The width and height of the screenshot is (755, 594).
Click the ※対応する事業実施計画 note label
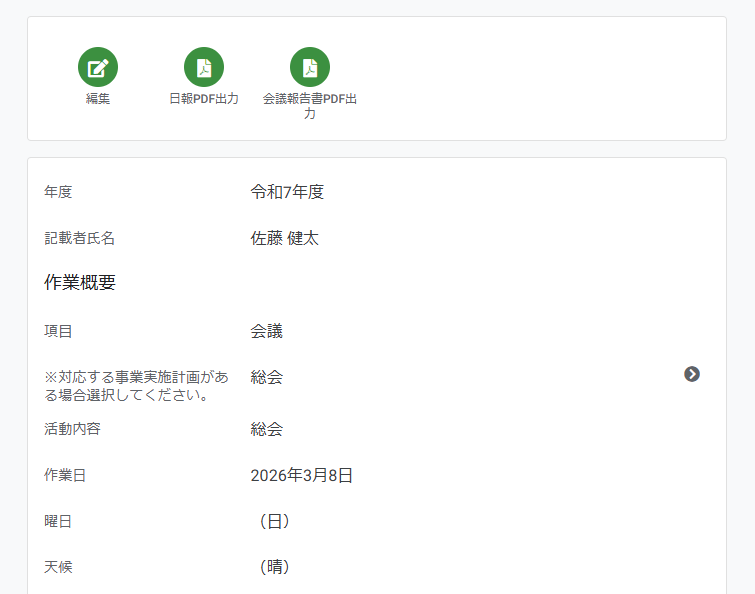[x=135, y=386]
